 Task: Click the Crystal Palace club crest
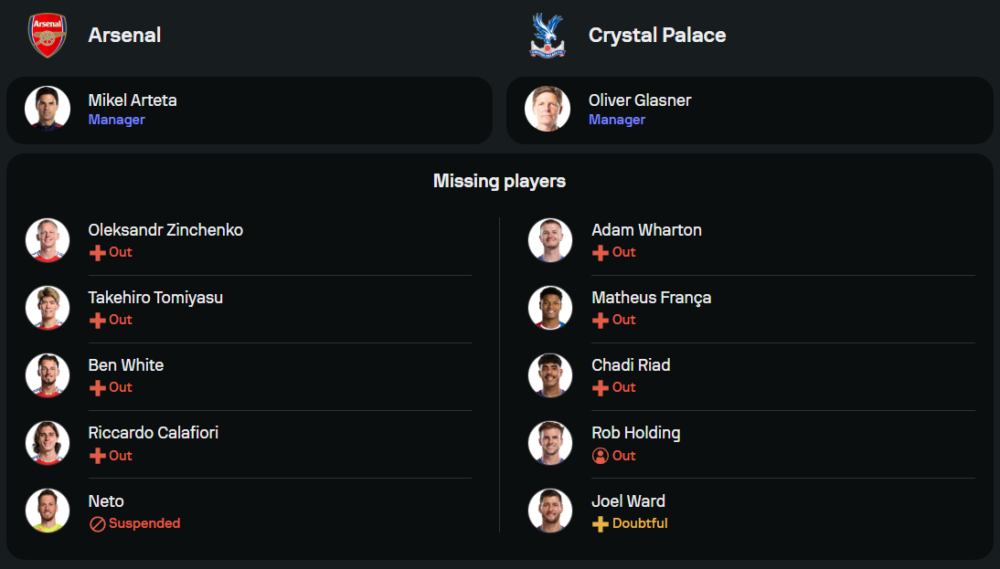(x=547, y=35)
